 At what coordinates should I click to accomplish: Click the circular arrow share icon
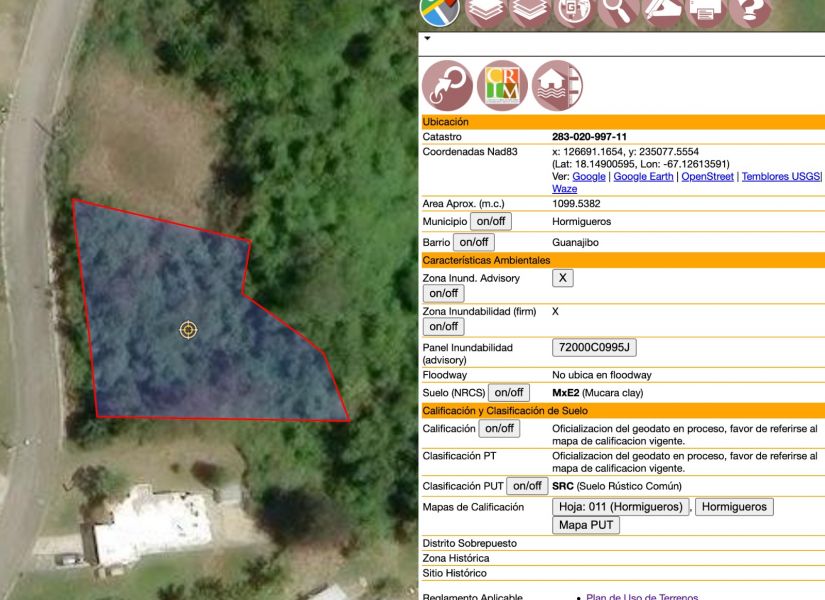(447, 86)
